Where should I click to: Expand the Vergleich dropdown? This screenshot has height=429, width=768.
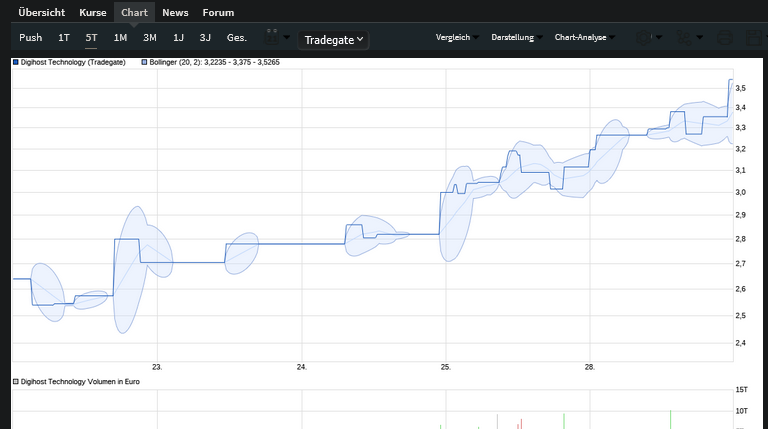[x=457, y=37]
